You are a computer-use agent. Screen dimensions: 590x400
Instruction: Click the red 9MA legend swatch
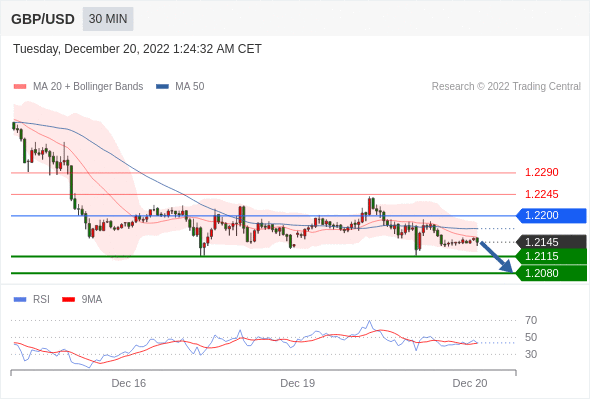point(68,300)
